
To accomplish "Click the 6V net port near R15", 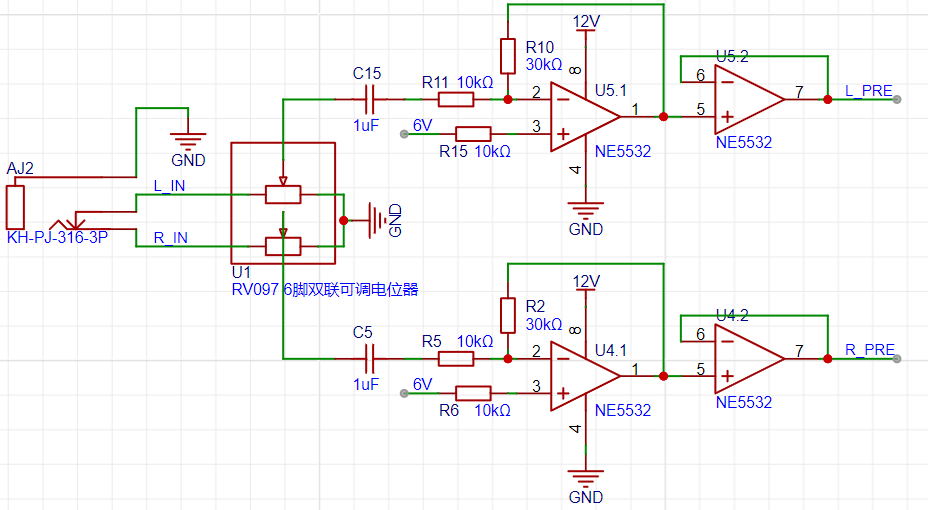I will tap(404, 134).
